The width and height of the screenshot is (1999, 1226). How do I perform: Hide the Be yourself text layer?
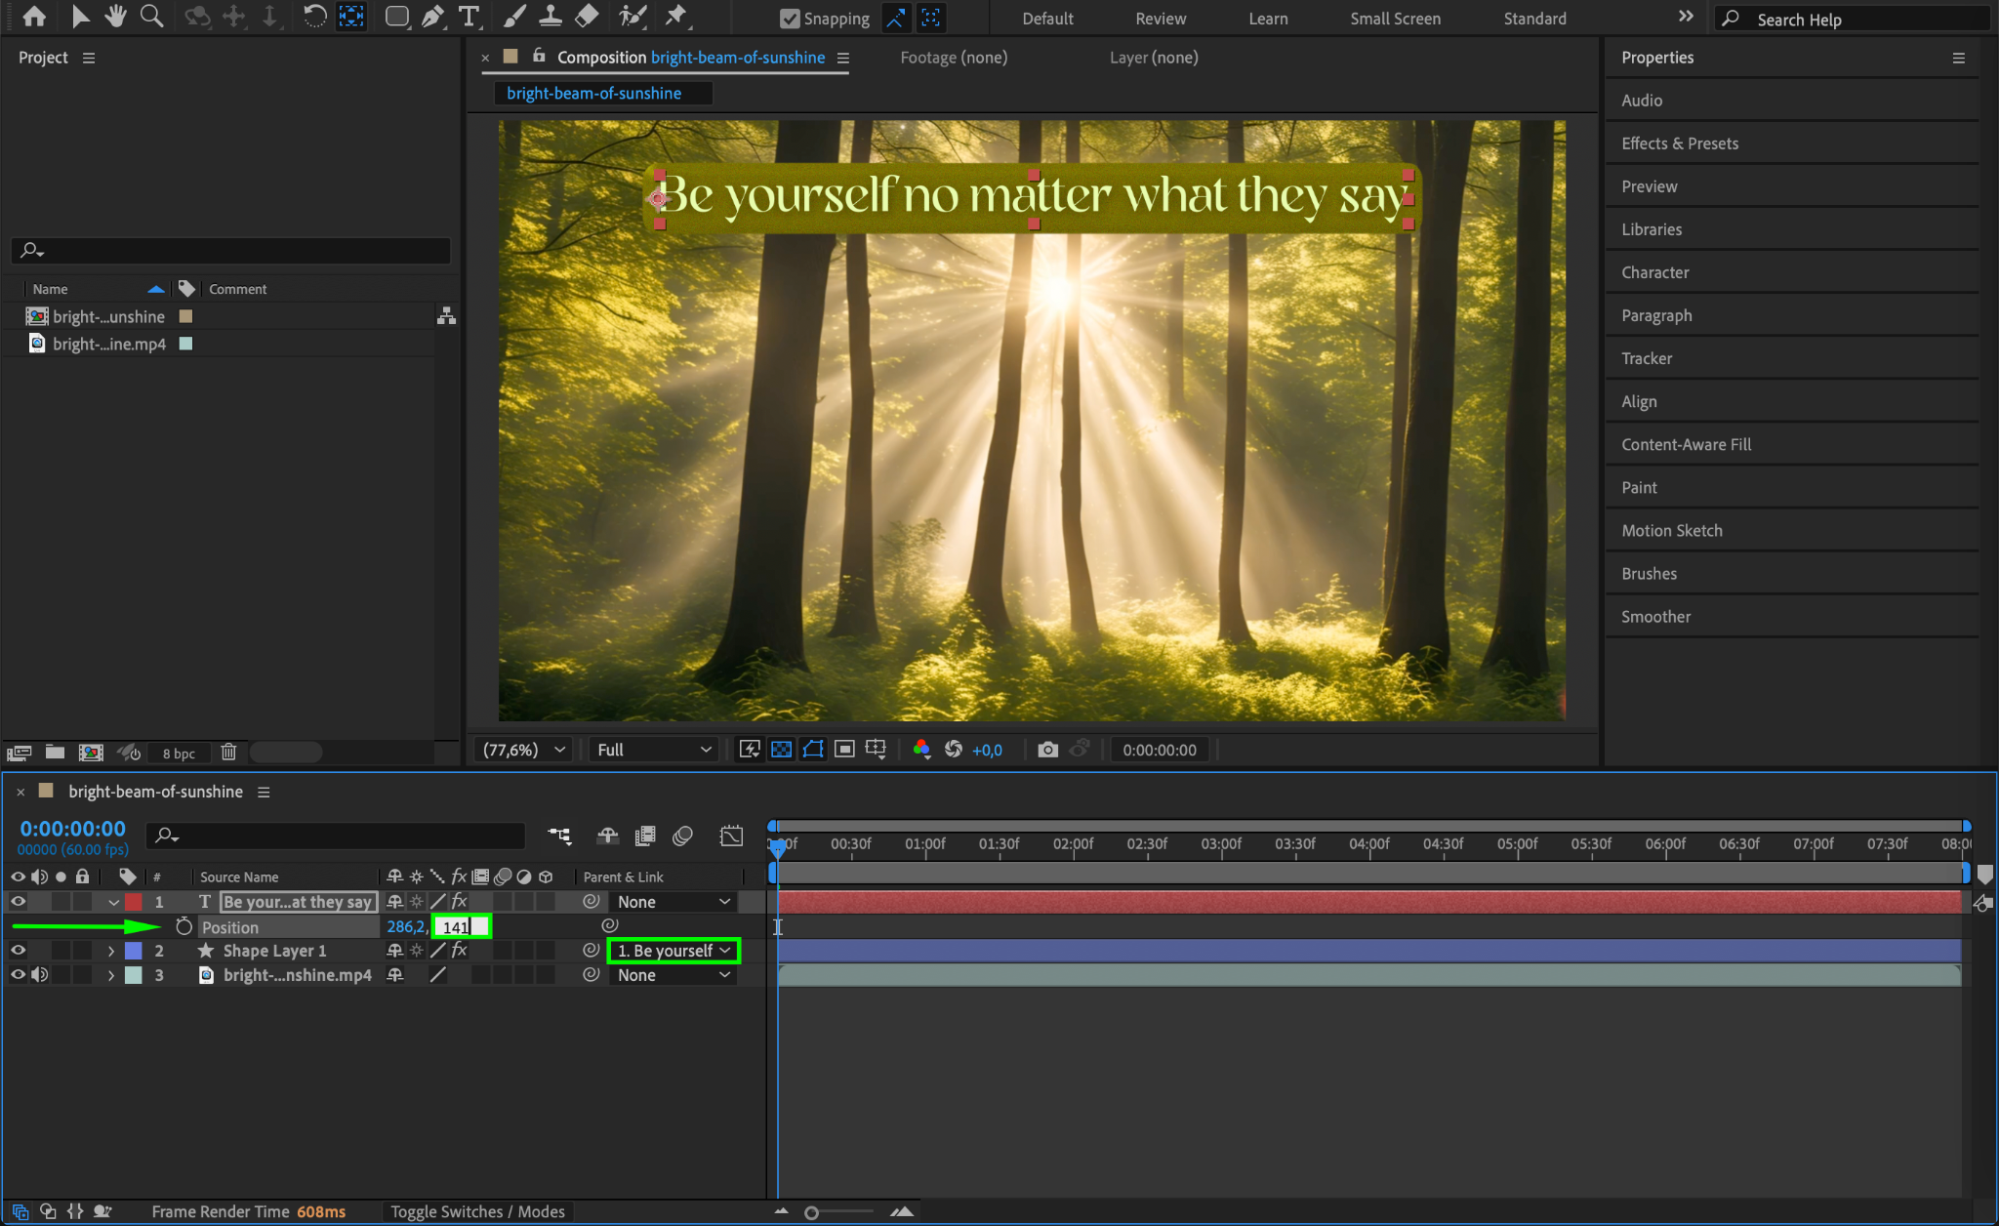(18, 902)
